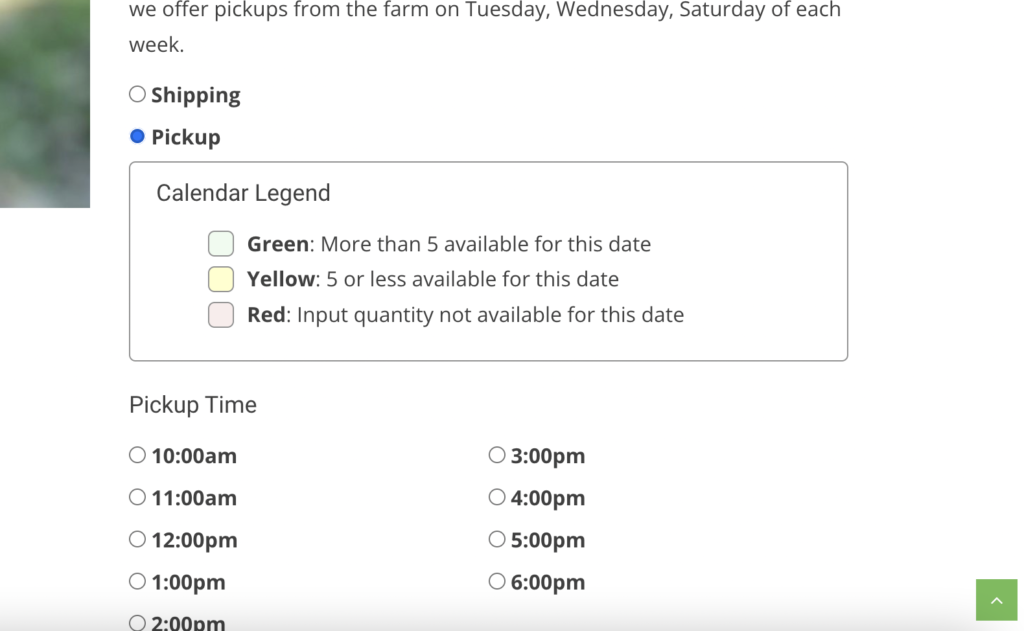1024x631 pixels.
Task: Select the Shipping radio option
Action: click(138, 95)
